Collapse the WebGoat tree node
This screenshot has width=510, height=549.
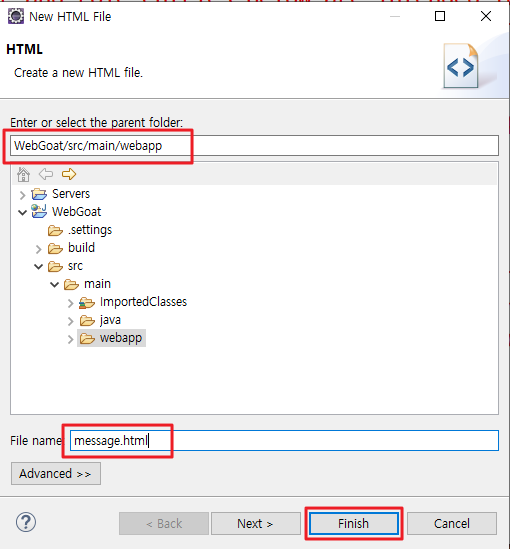22,212
